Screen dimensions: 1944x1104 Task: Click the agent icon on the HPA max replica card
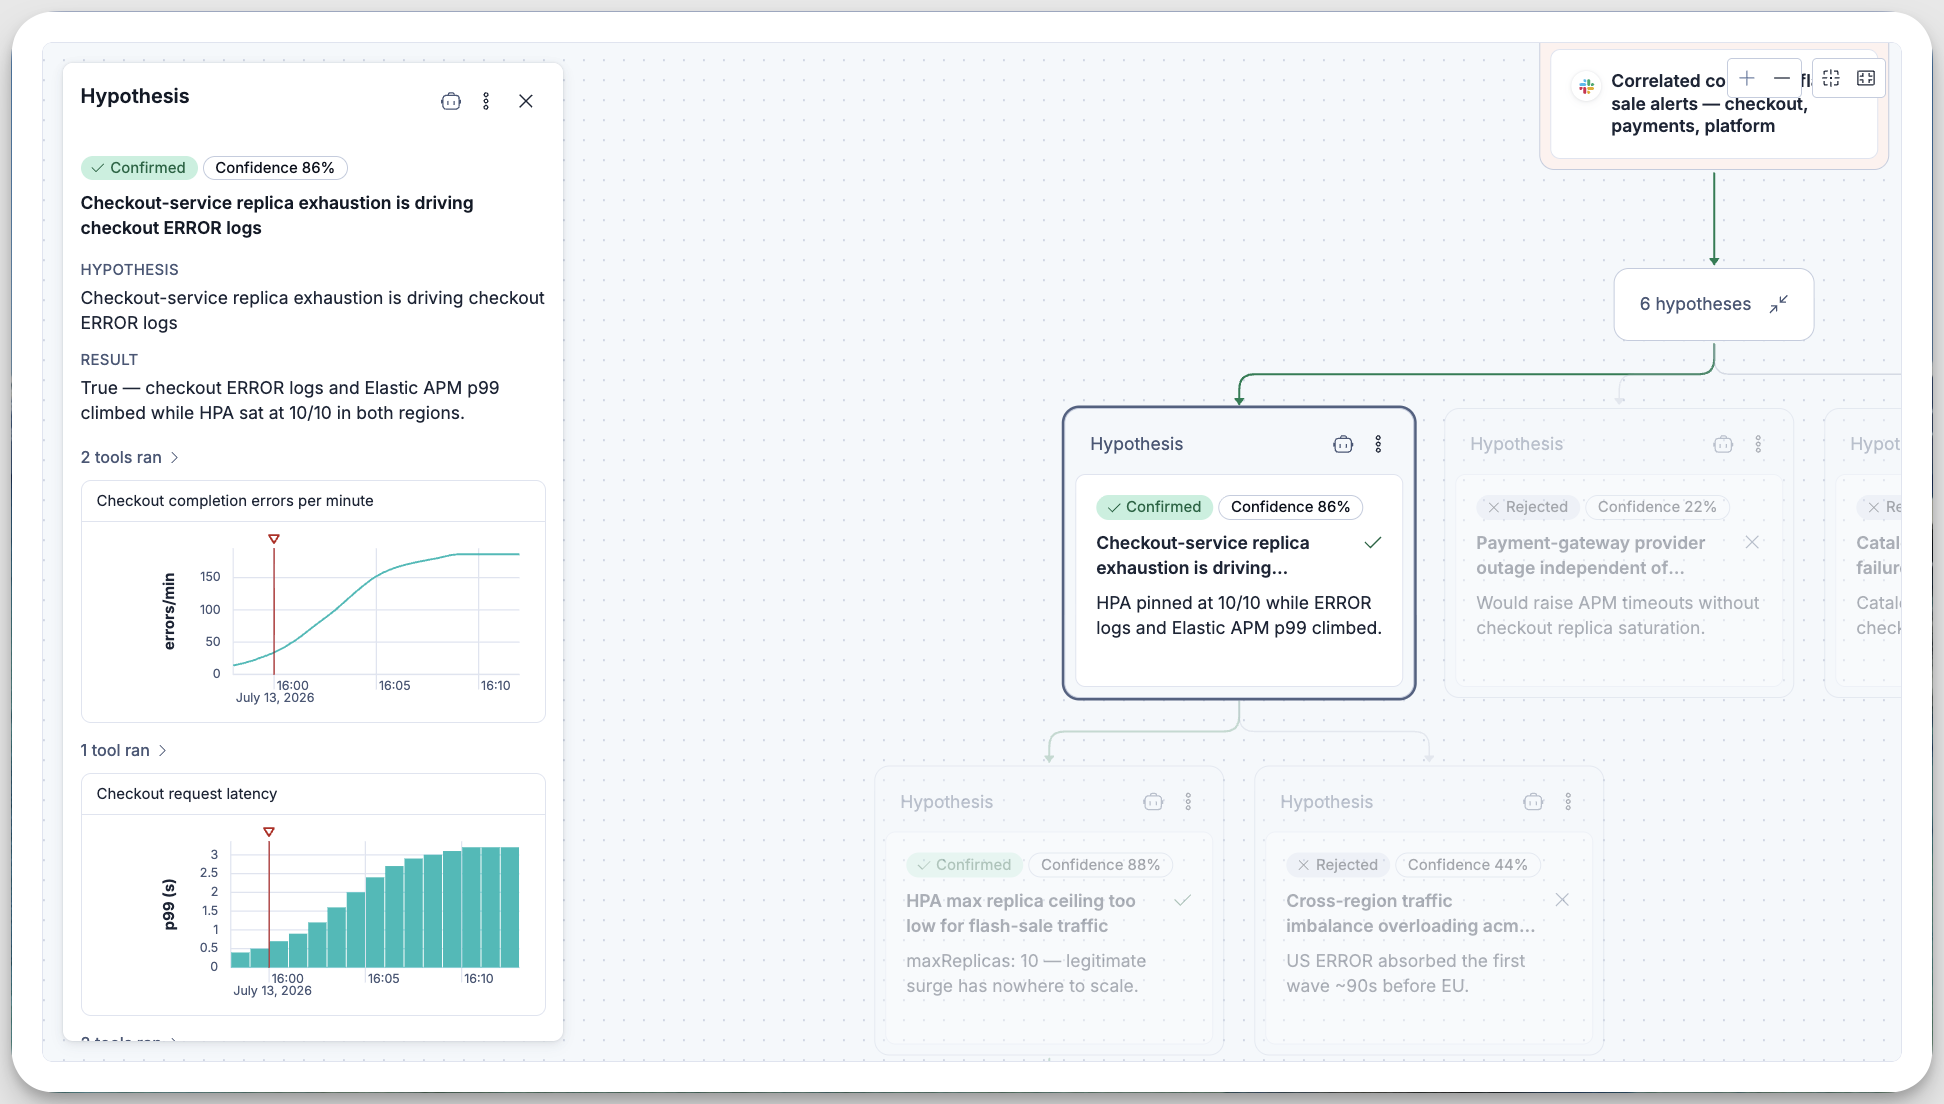[1153, 802]
